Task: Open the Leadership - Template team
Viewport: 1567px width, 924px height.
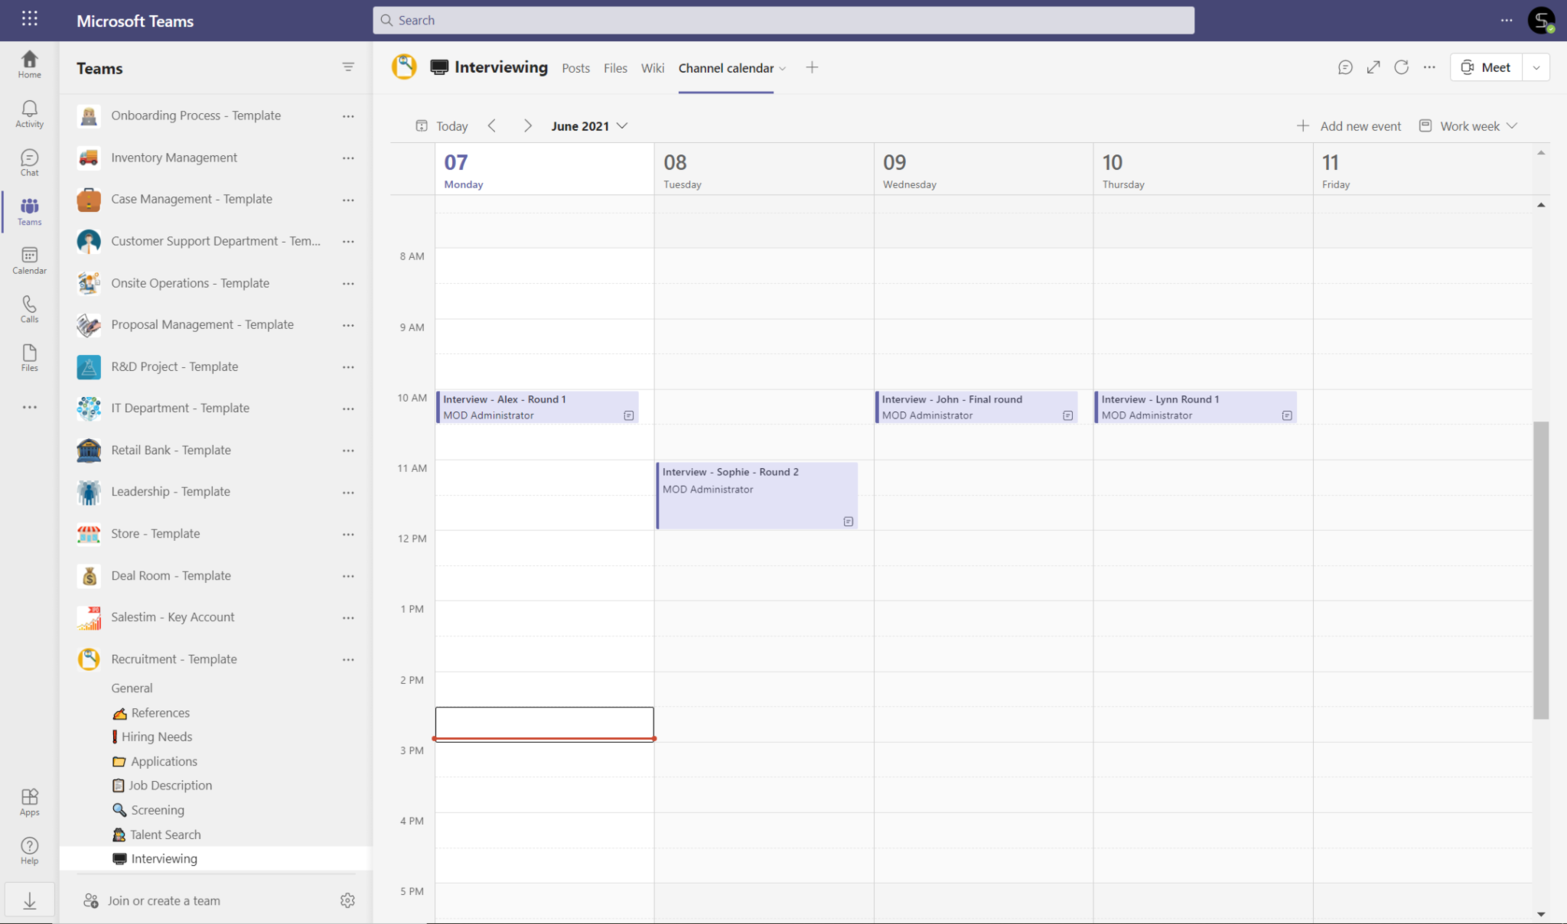Action: 170,492
